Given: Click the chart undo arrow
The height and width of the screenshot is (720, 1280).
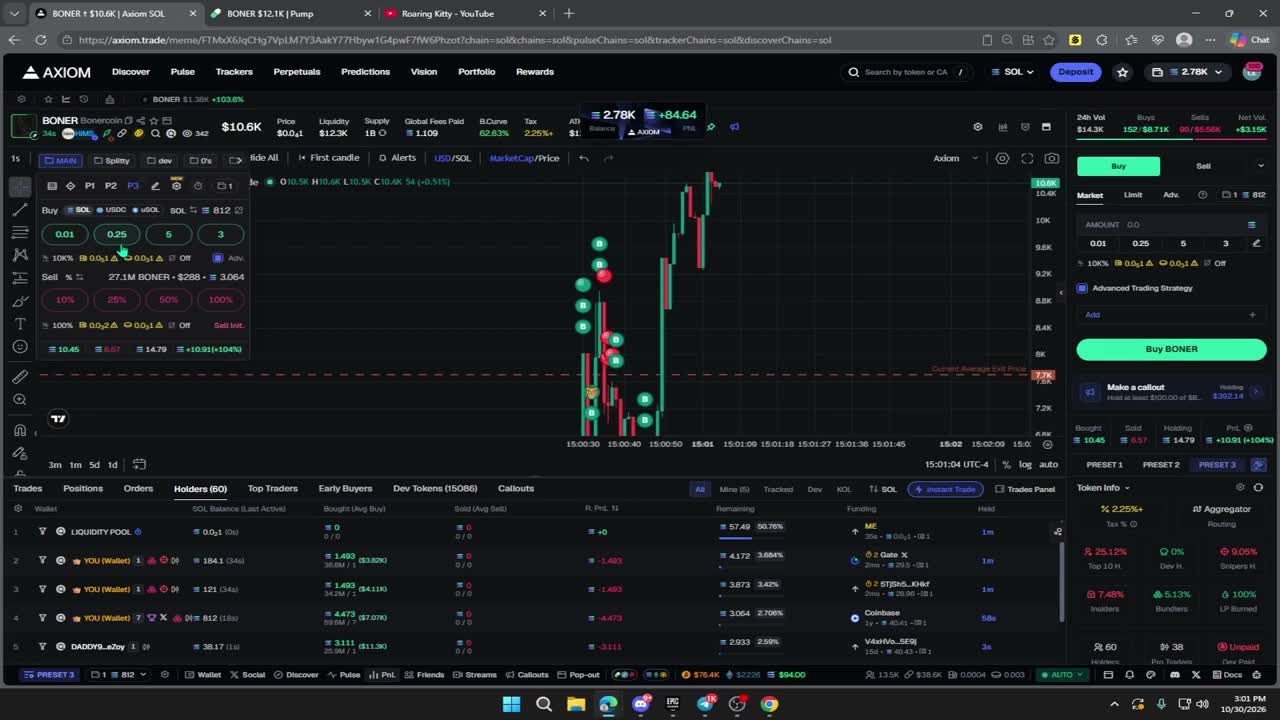Looking at the screenshot, I should 584,158.
